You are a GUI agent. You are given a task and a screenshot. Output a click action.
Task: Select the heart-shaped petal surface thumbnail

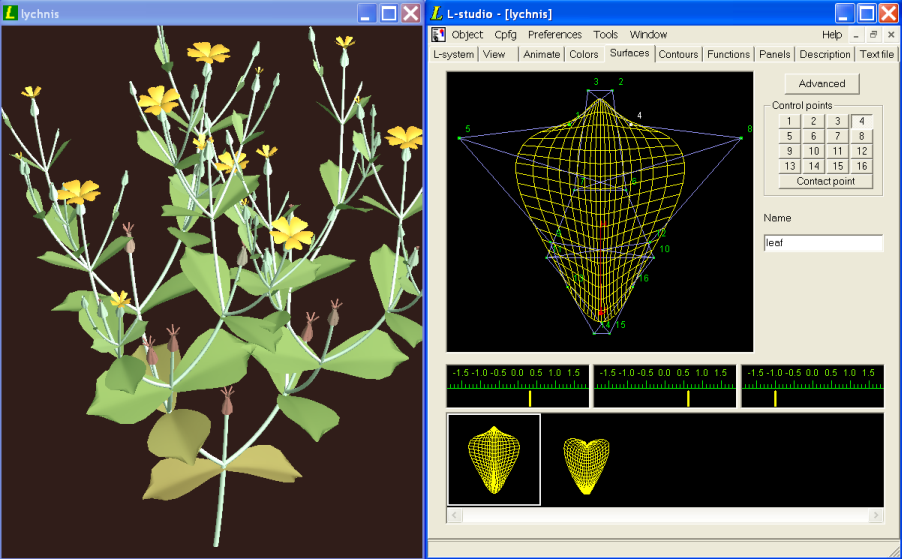click(x=586, y=466)
